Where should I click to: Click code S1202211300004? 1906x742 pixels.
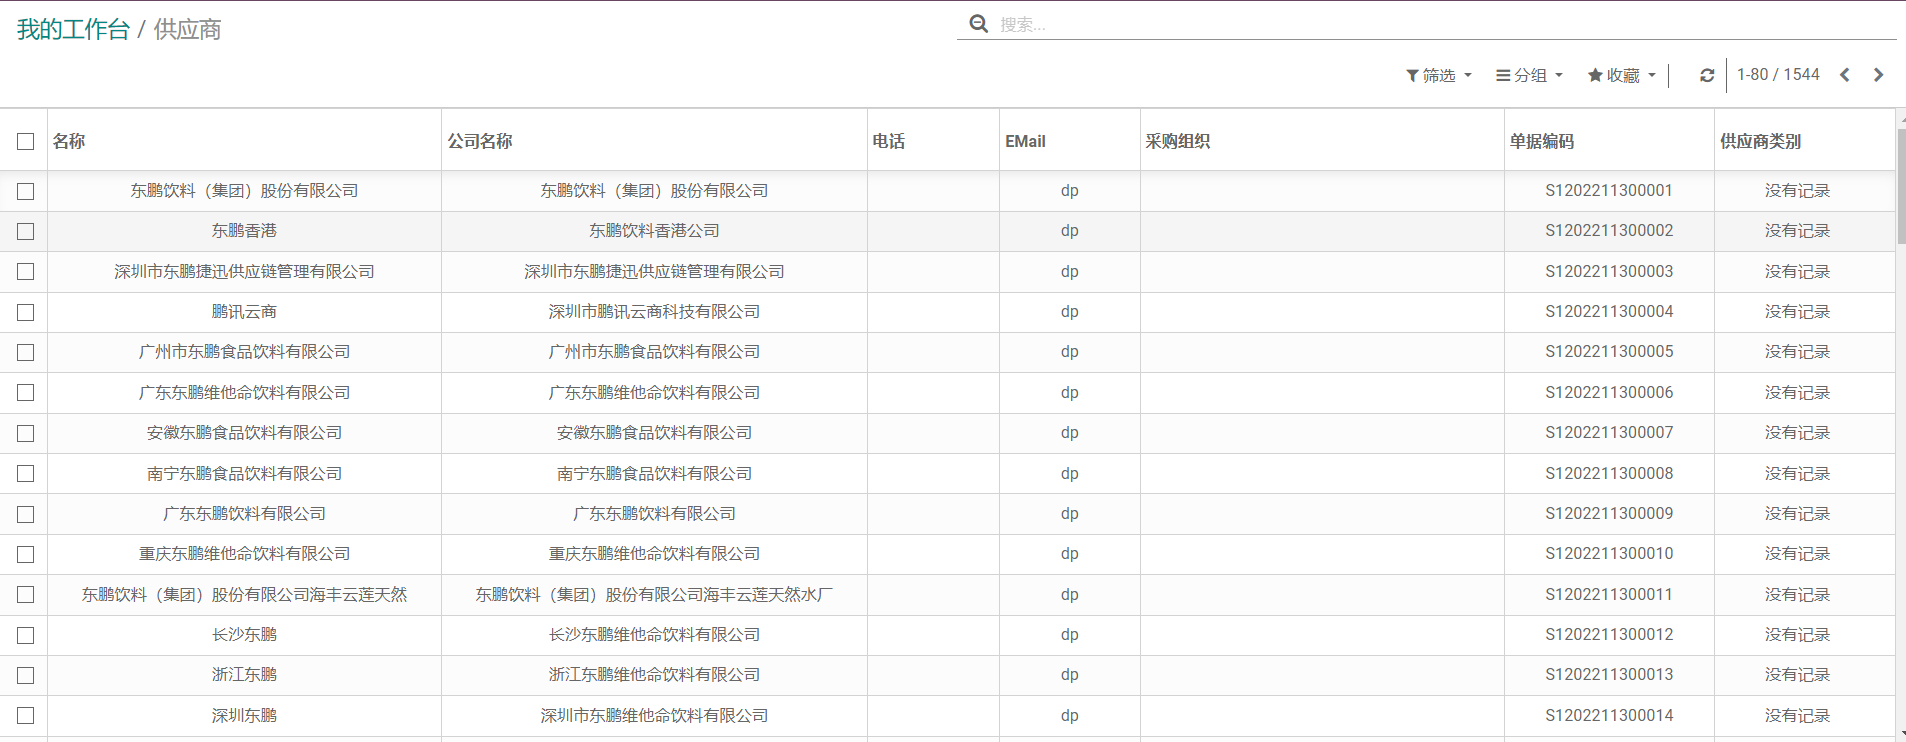click(x=1609, y=312)
